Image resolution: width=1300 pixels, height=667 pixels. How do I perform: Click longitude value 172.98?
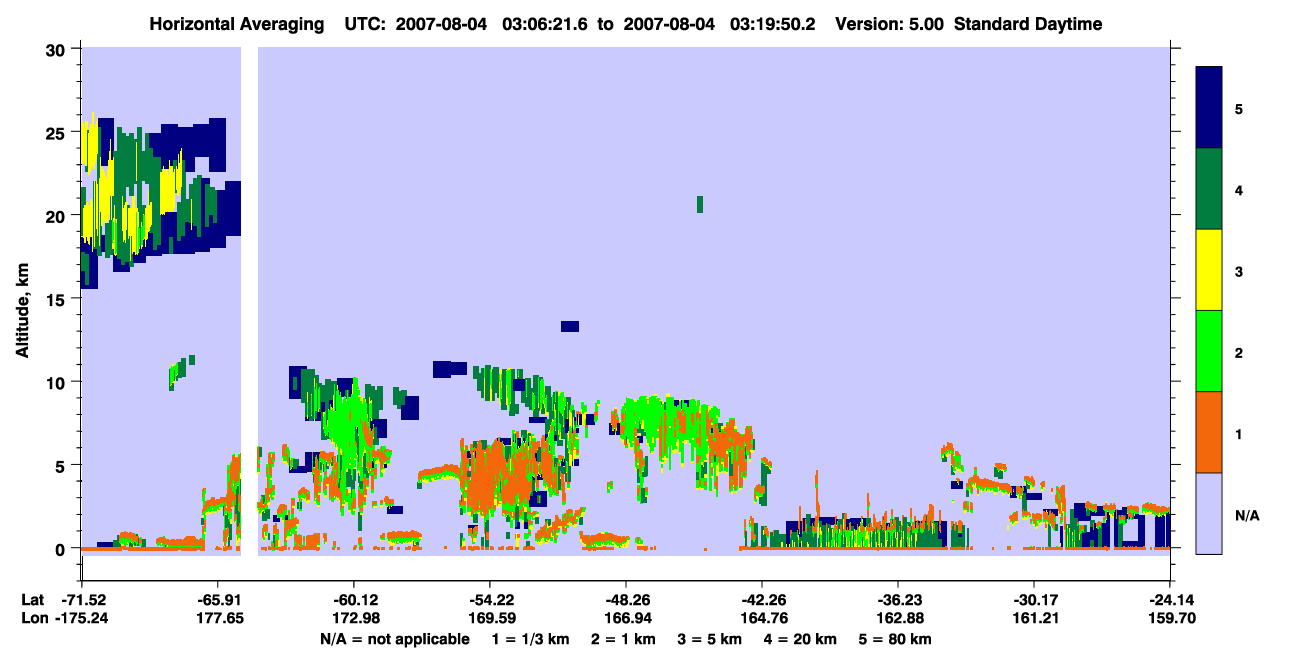354,618
